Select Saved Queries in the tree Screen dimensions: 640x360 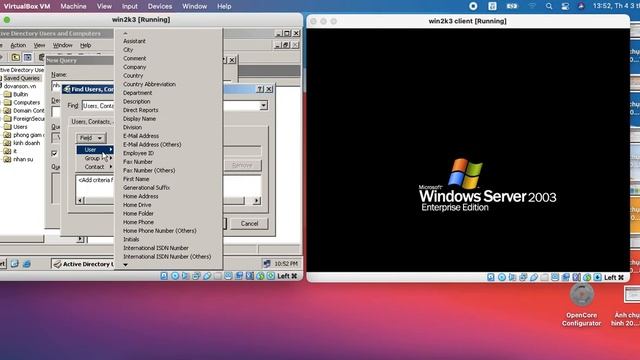(22, 78)
